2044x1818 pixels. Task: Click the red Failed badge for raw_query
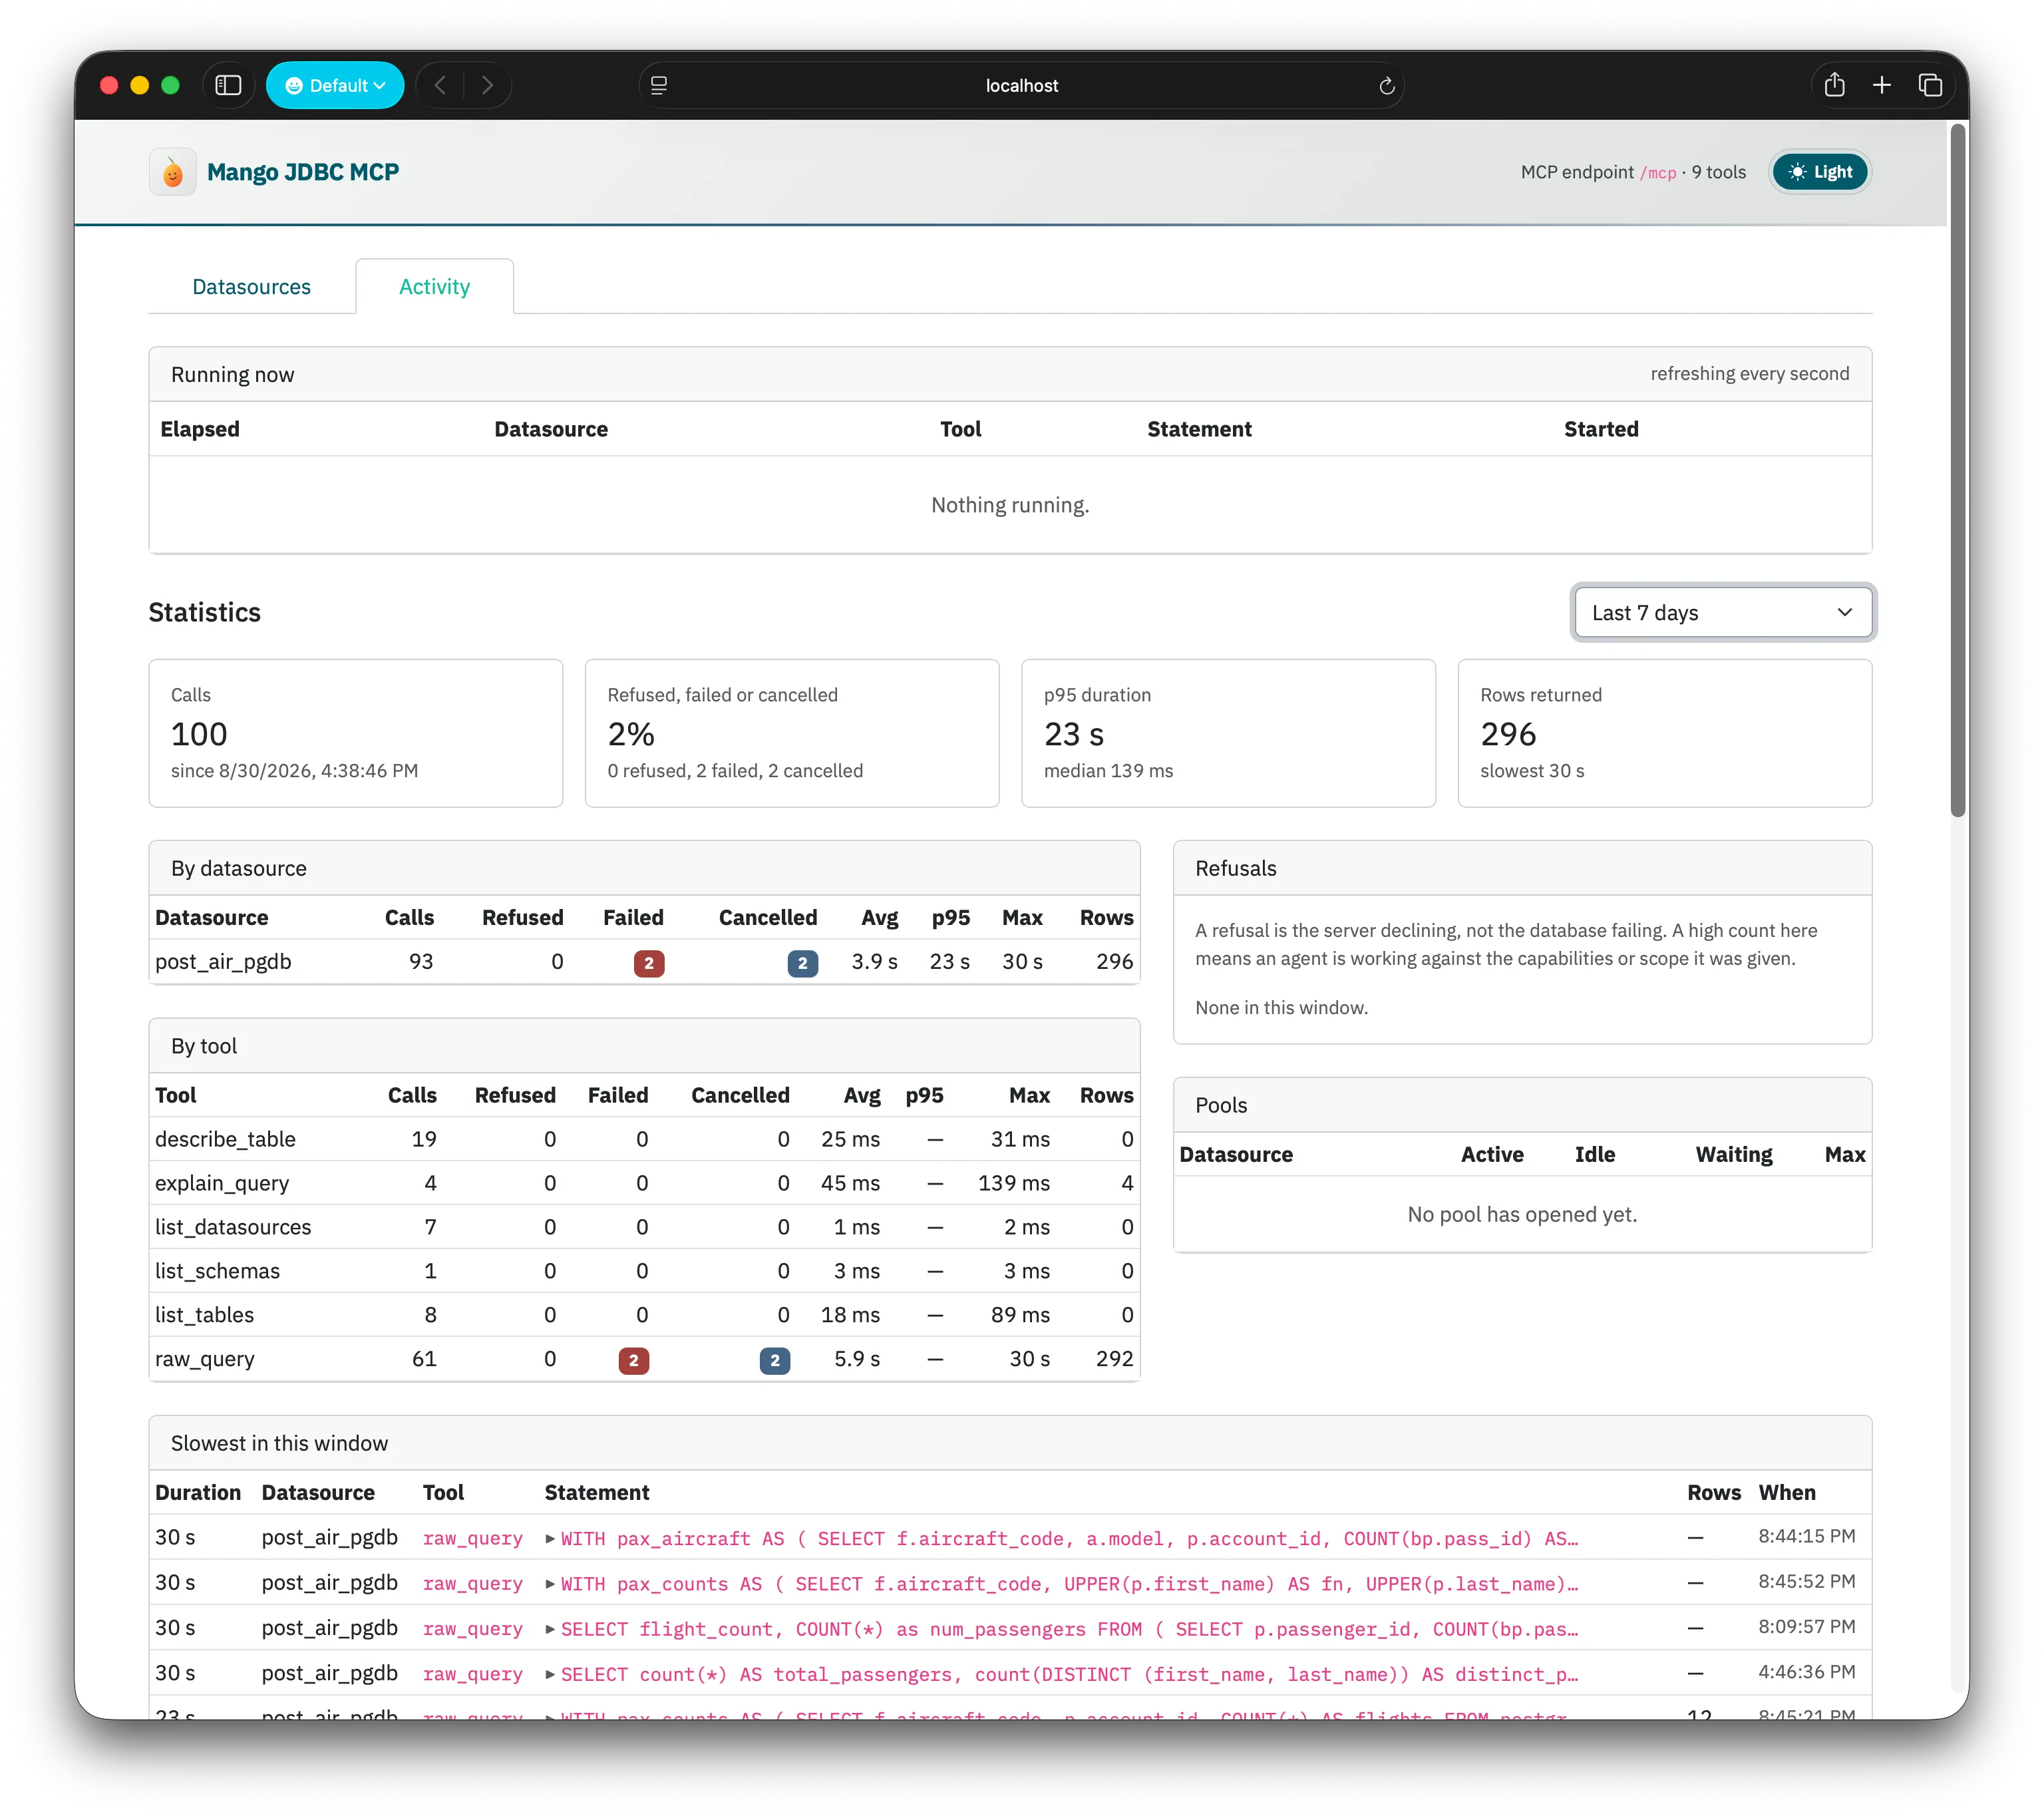click(634, 1360)
